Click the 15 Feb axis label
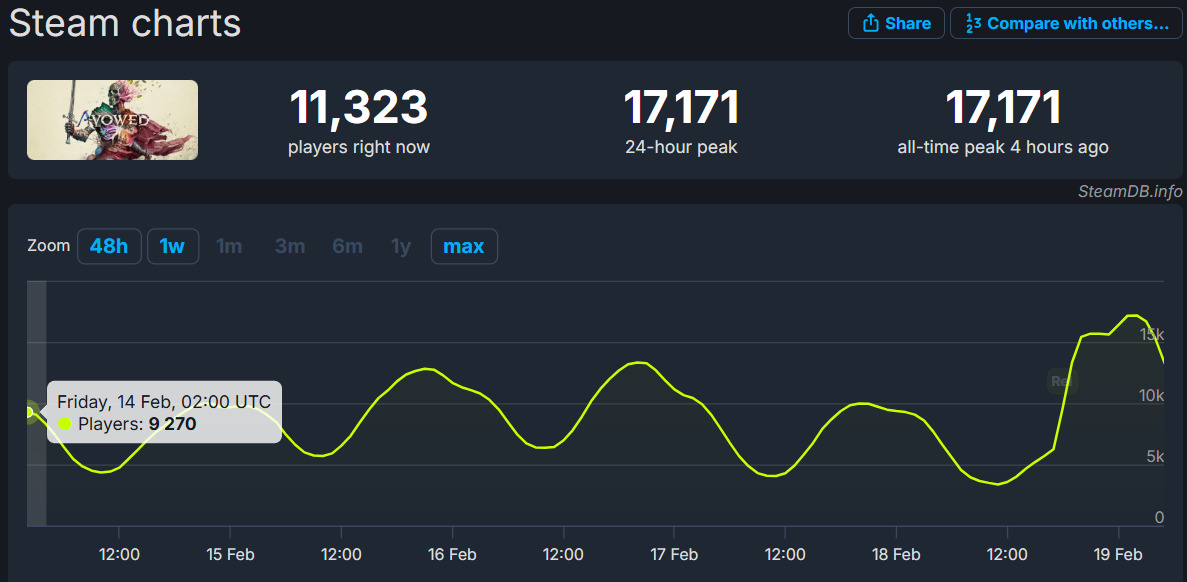Screen dimensions: 1187x582 [229, 555]
